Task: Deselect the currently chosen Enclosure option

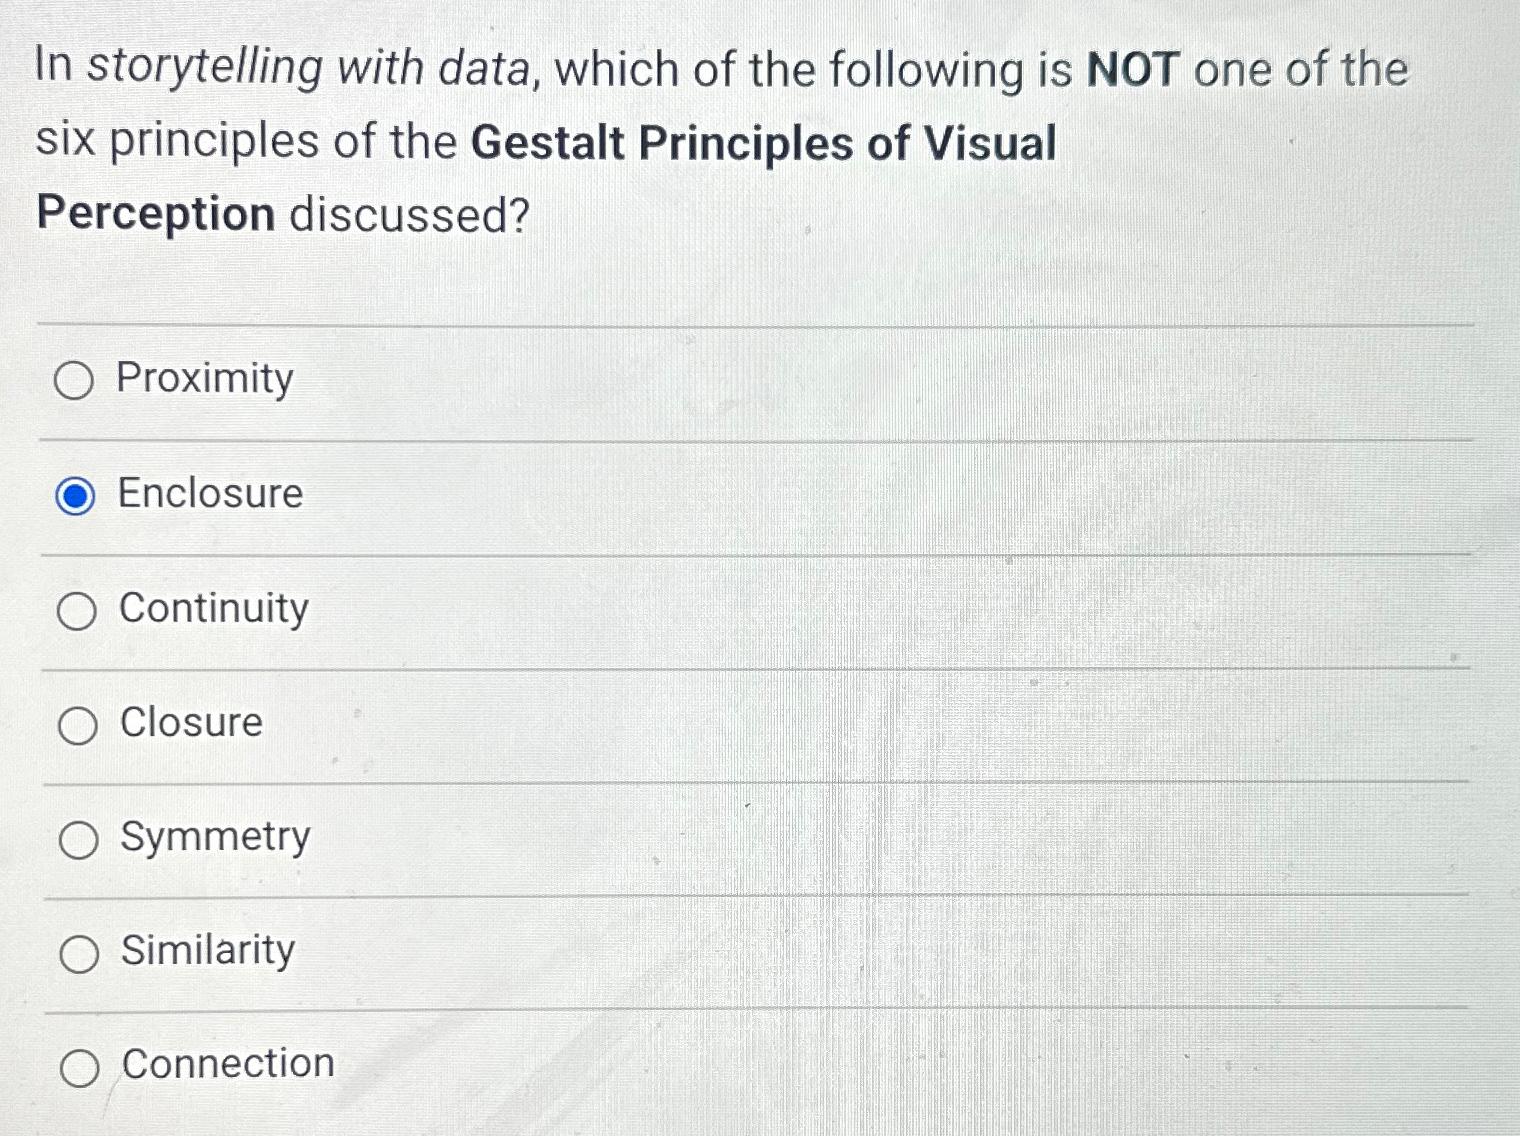Action: point(76,494)
